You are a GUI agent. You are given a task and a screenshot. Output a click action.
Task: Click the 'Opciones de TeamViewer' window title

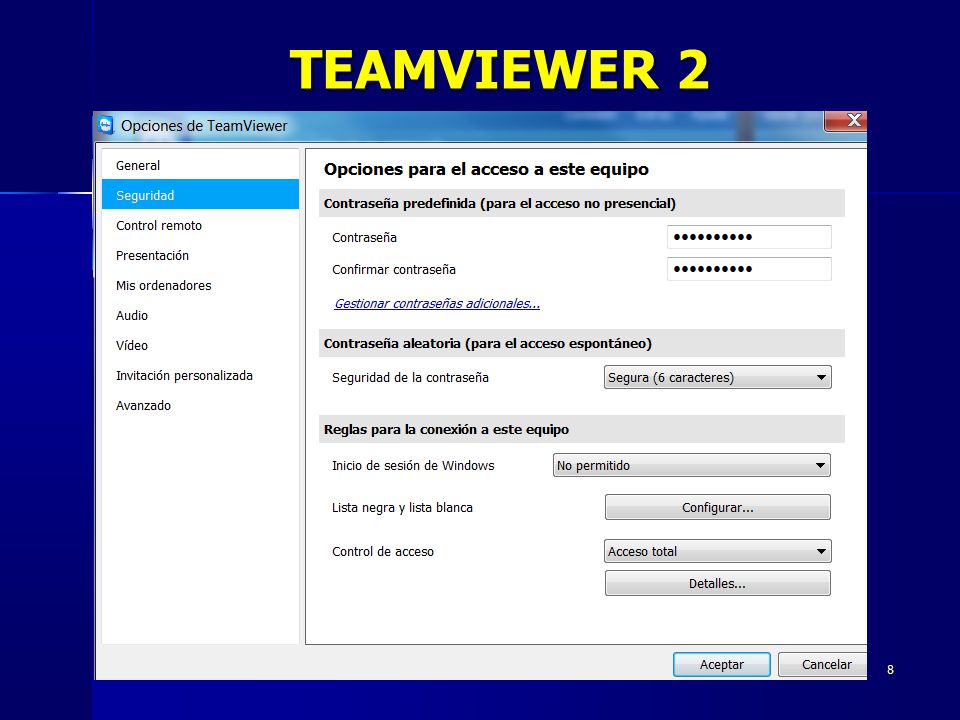click(204, 126)
